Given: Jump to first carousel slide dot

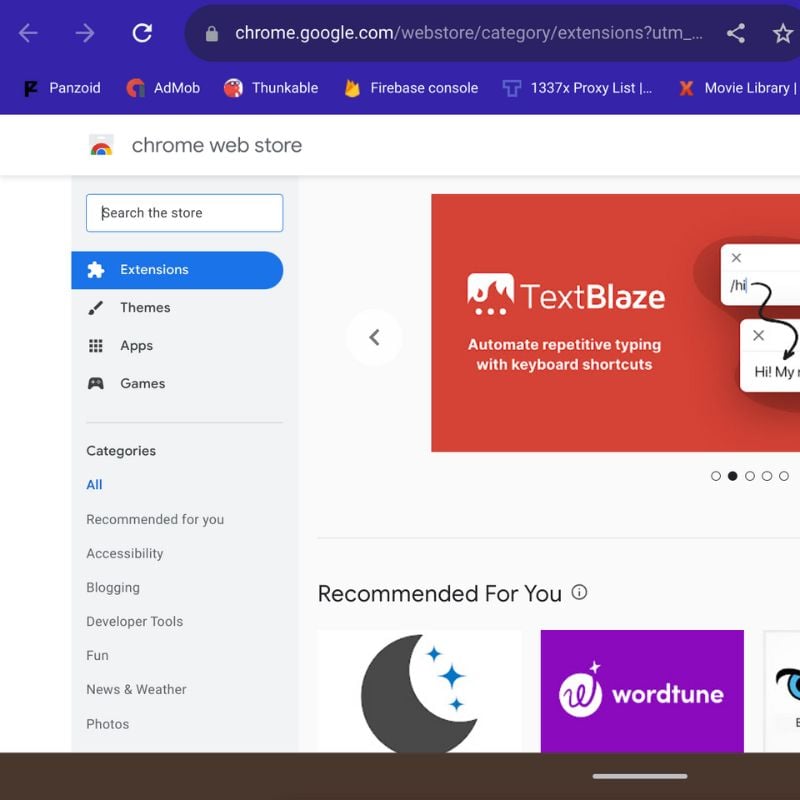Looking at the screenshot, I should coord(716,476).
